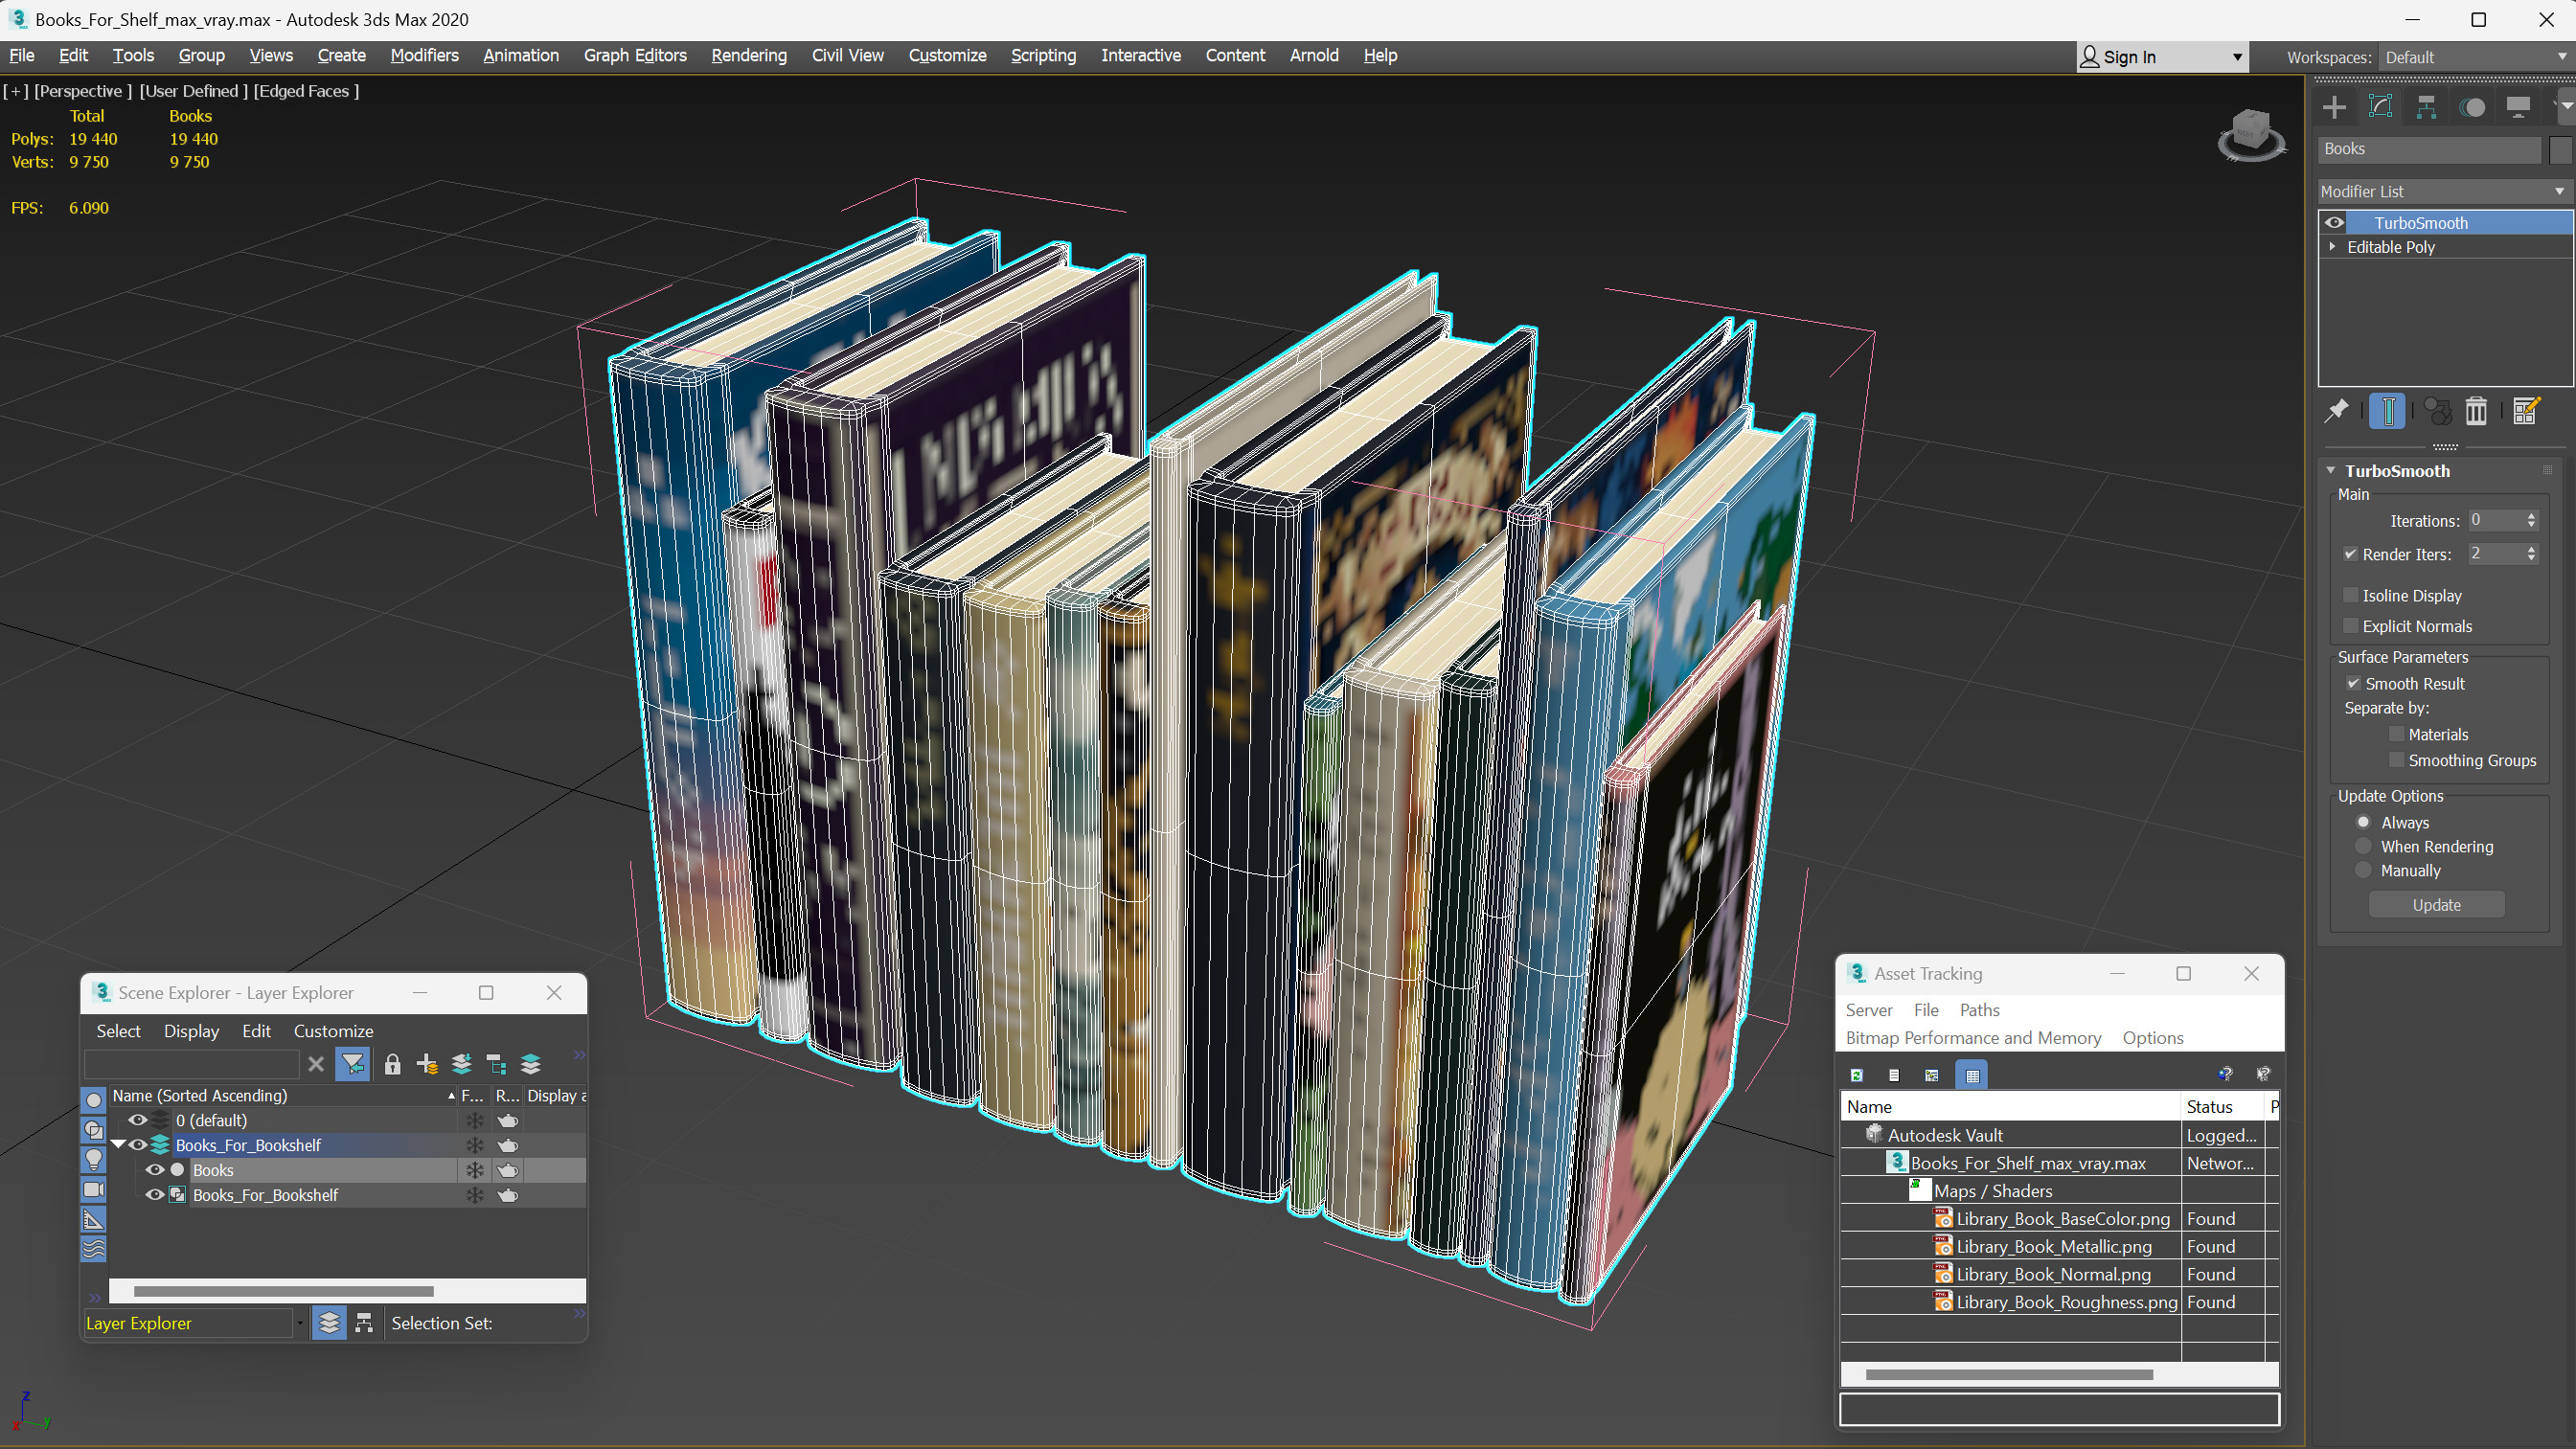The height and width of the screenshot is (1449, 2576).
Task: Toggle Display Lights filter in Layer Explorer sidebar
Action: point(93,1160)
